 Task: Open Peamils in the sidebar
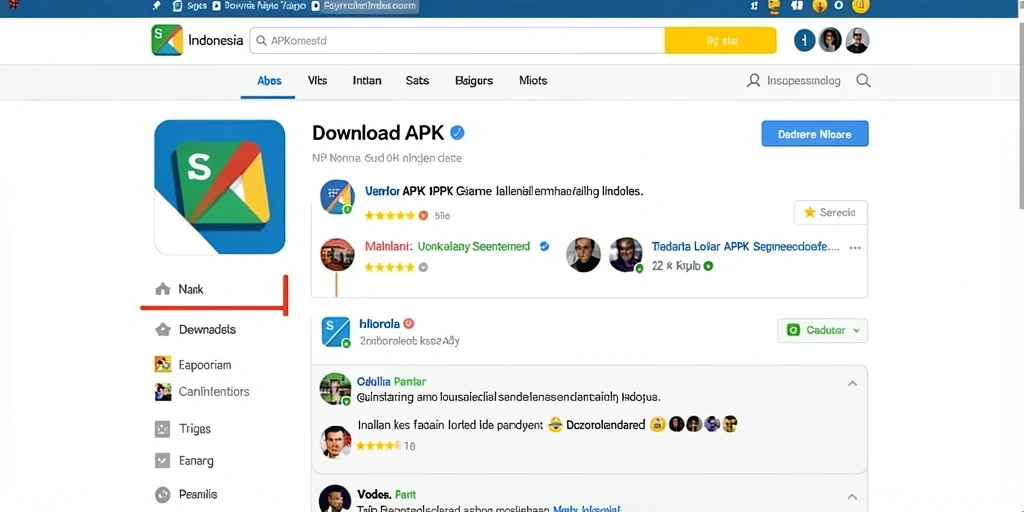click(x=198, y=494)
